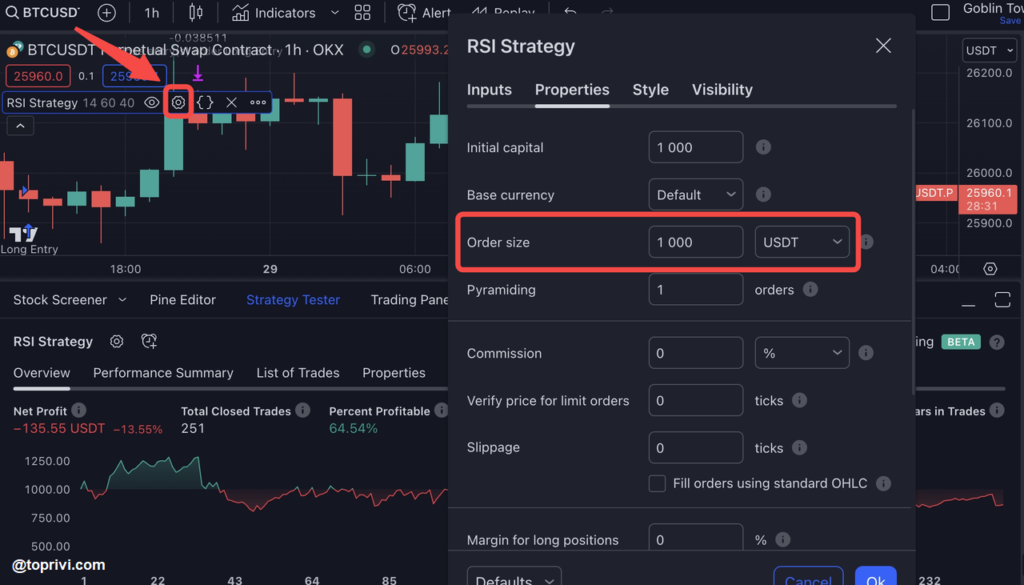Open the Strategy Tester tab
Screen dimensions: 1024x585
point(293,300)
